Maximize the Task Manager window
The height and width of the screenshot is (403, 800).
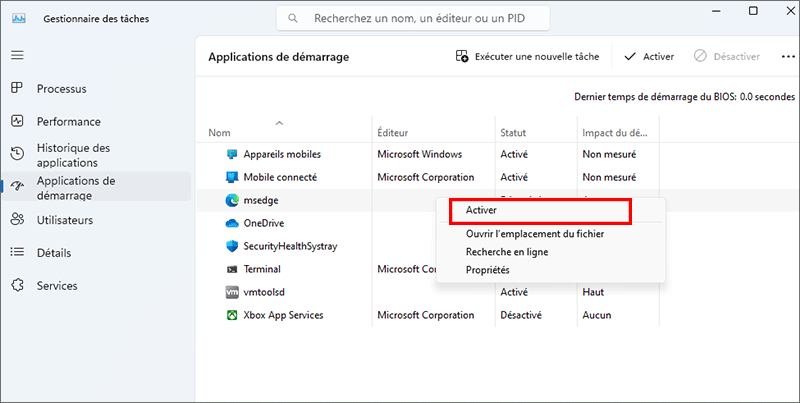[753, 11]
